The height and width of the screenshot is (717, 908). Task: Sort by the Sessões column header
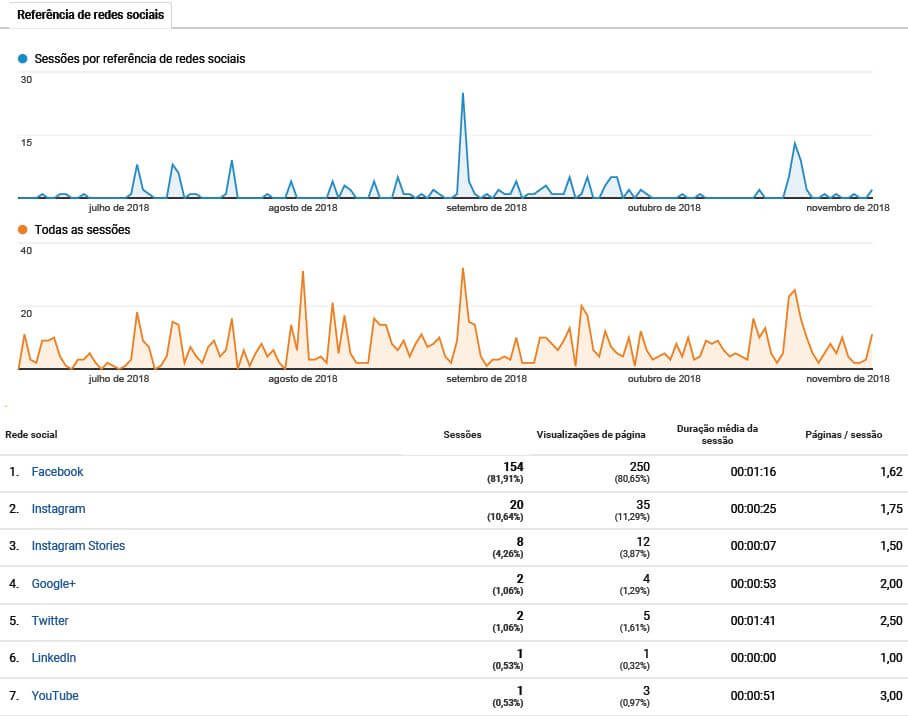click(x=462, y=435)
